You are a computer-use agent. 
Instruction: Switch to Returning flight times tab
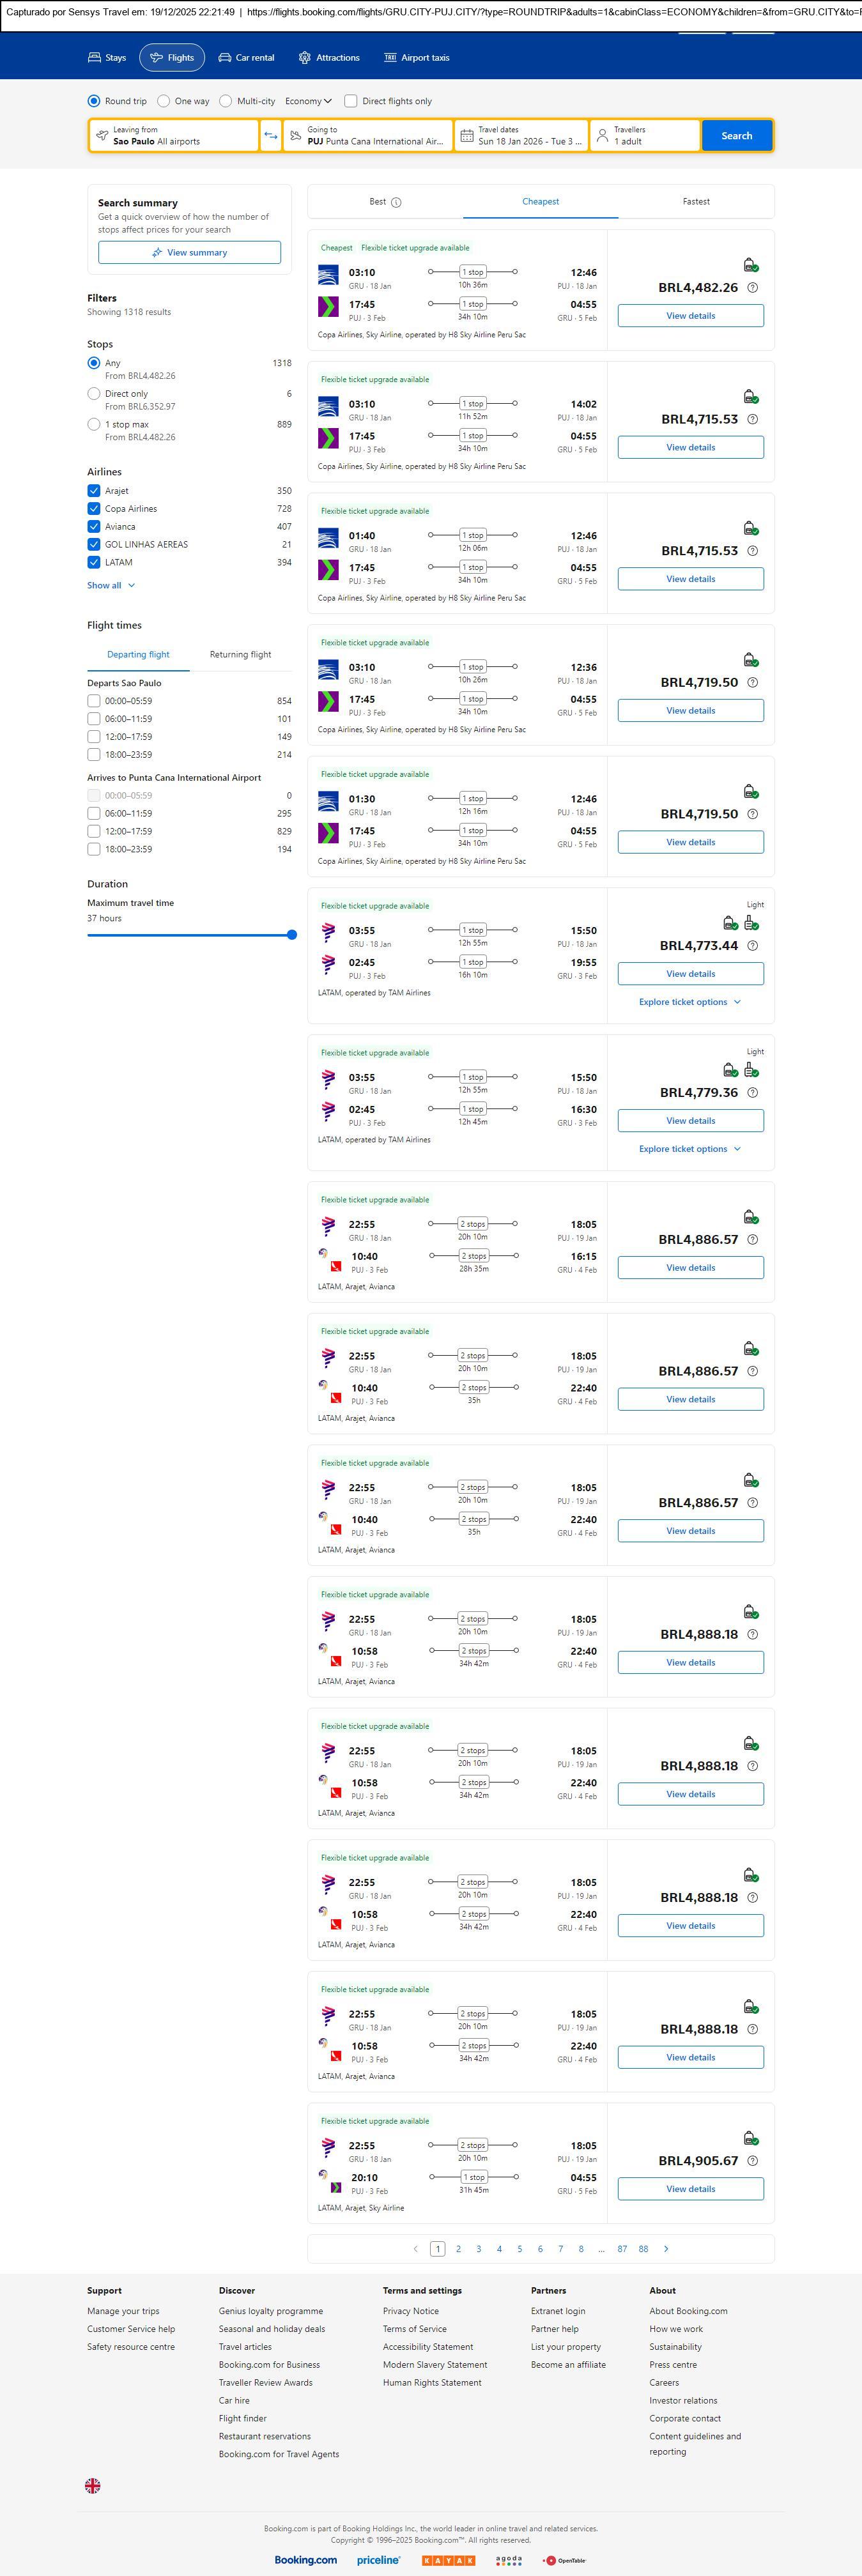click(240, 655)
